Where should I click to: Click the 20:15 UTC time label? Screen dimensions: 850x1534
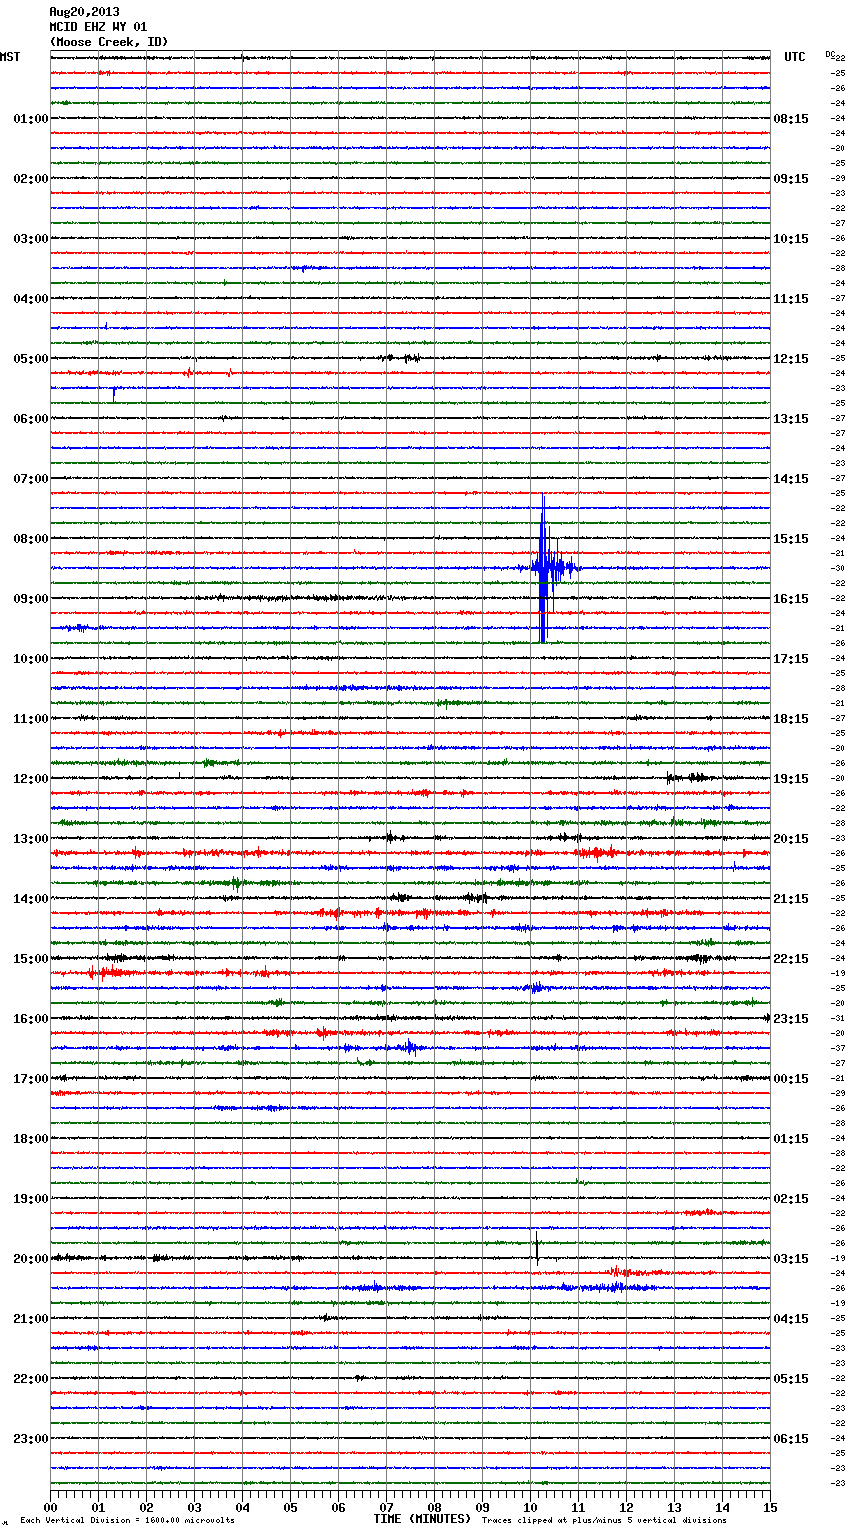pos(791,839)
